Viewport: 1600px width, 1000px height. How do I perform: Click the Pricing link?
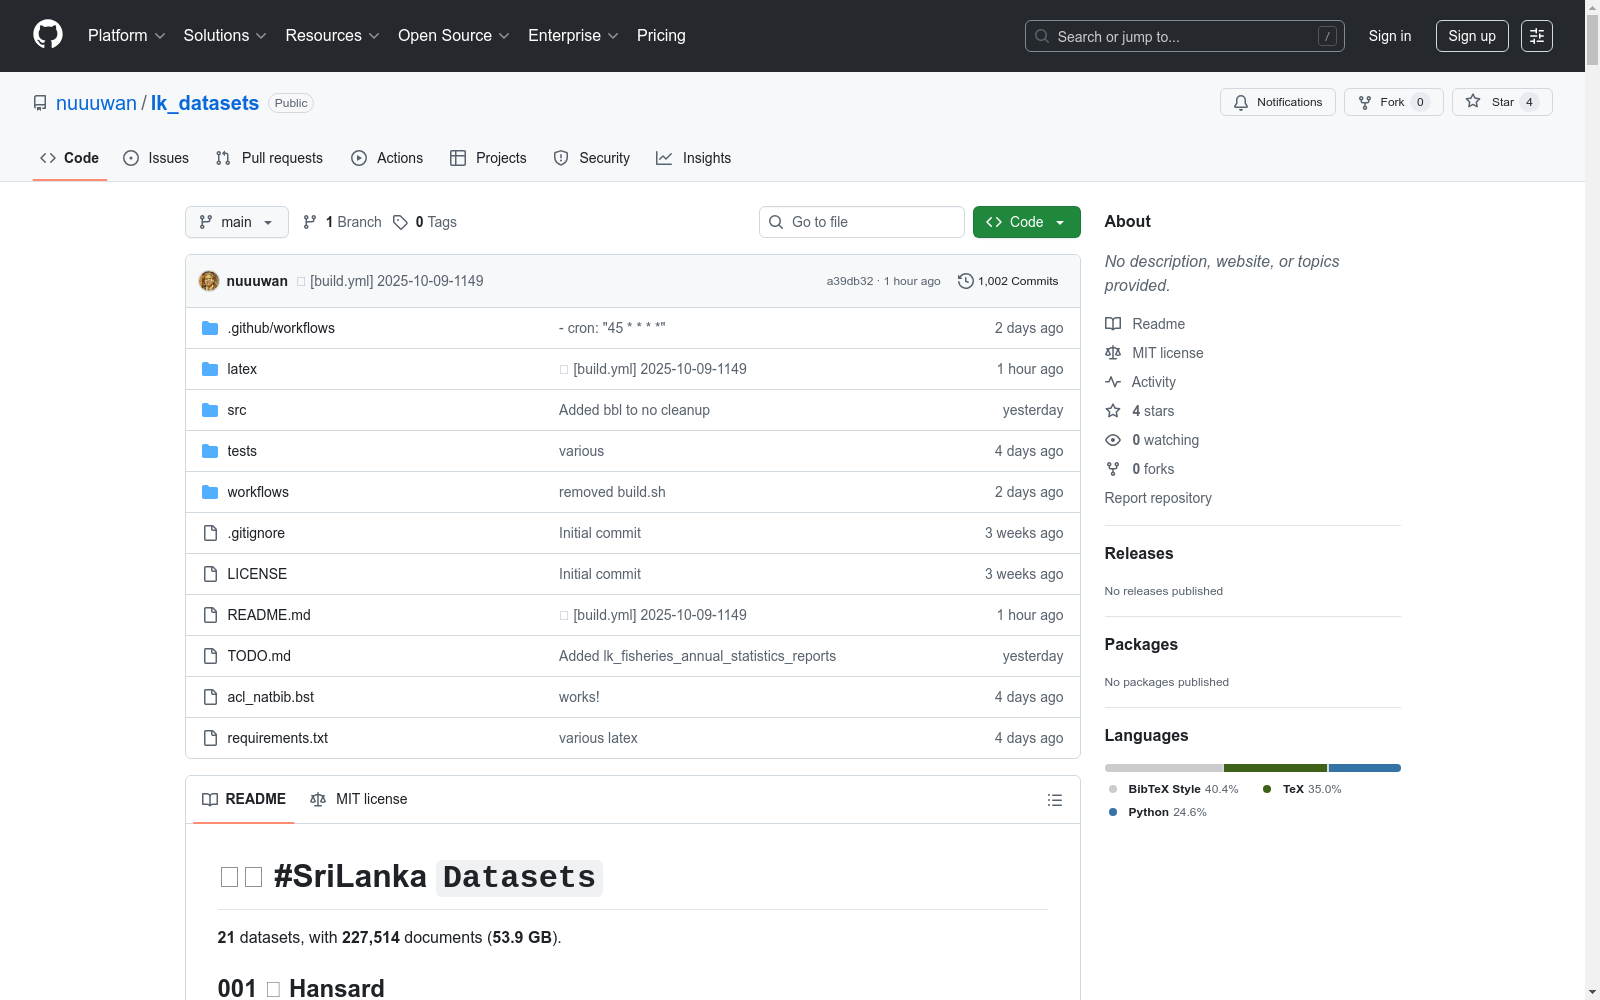point(661,36)
